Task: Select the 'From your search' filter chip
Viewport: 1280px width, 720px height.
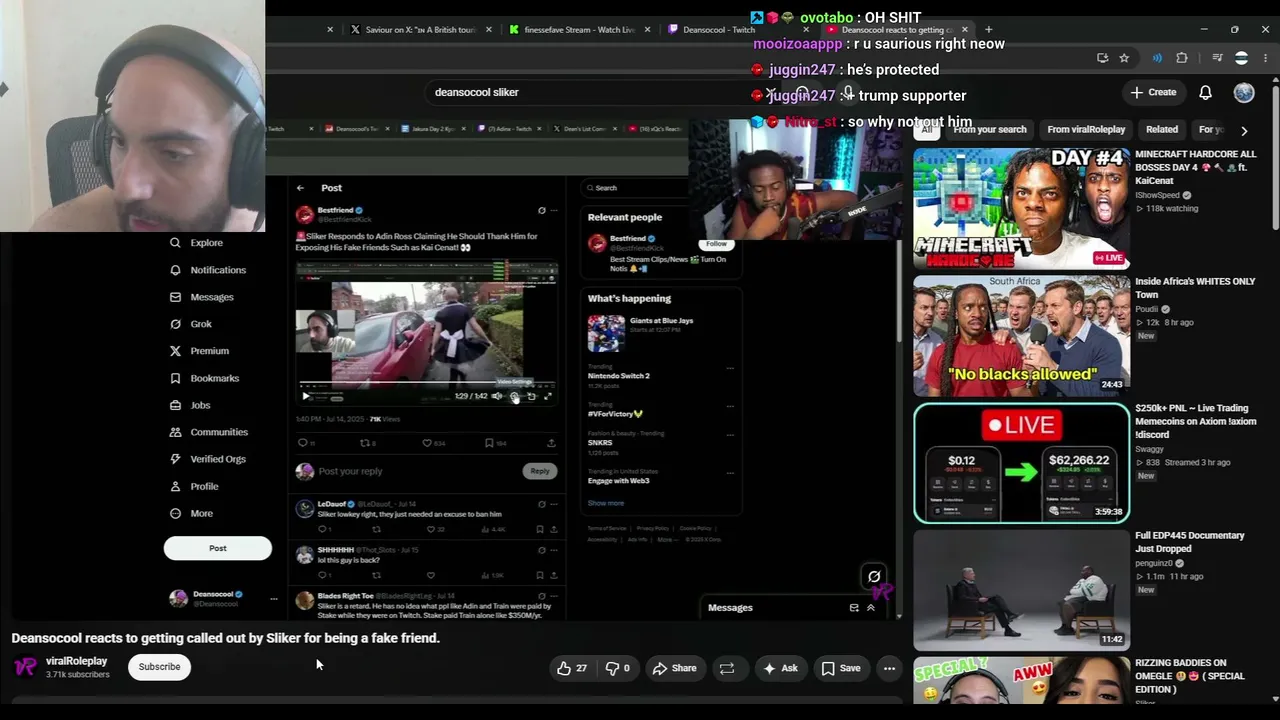Action: click(990, 130)
